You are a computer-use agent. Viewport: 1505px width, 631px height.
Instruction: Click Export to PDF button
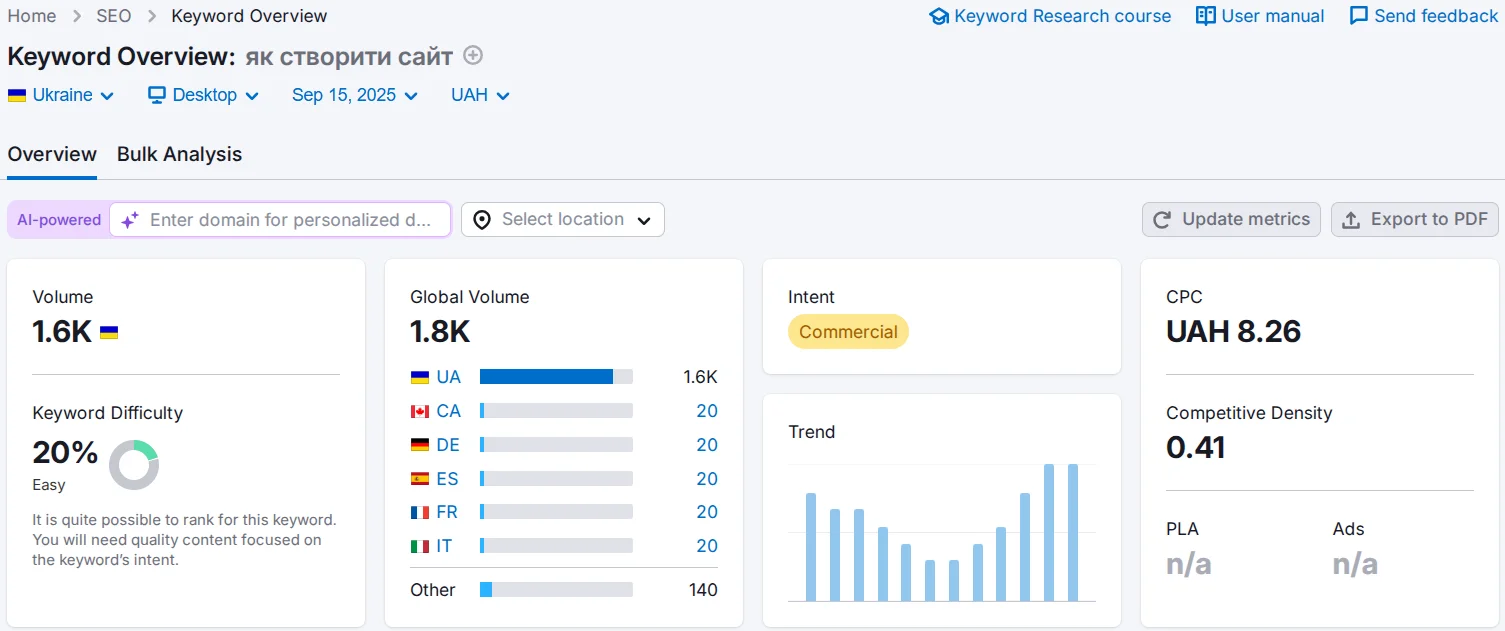pos(1414,220)
